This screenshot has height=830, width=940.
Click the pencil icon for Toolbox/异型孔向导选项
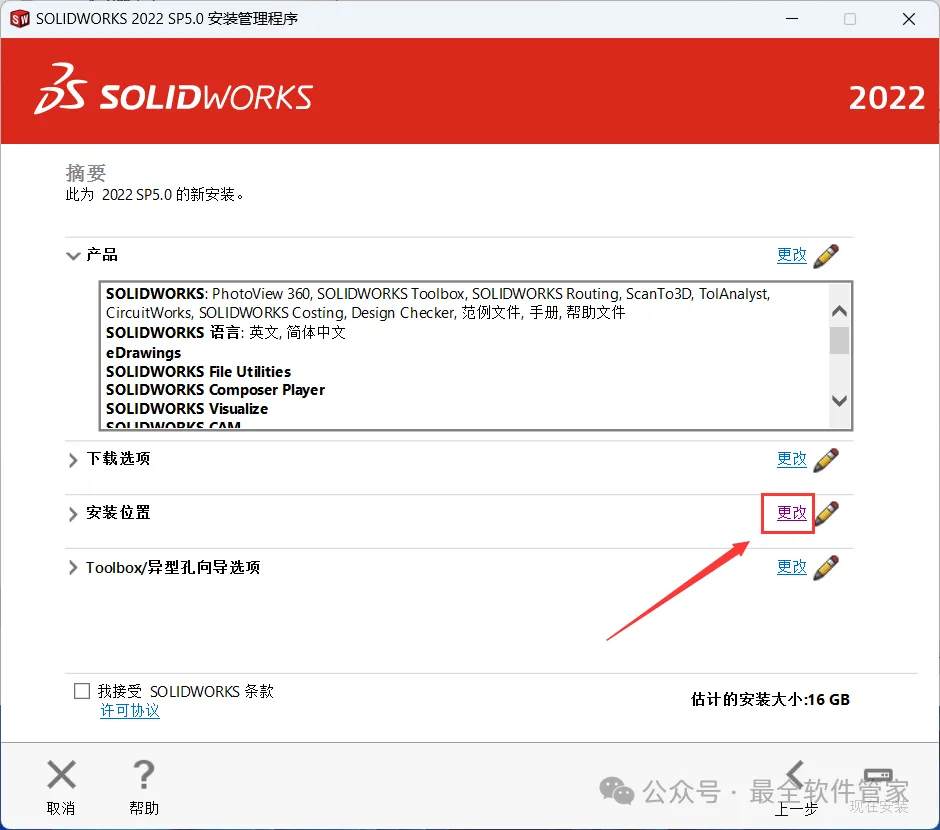point(826,568)
